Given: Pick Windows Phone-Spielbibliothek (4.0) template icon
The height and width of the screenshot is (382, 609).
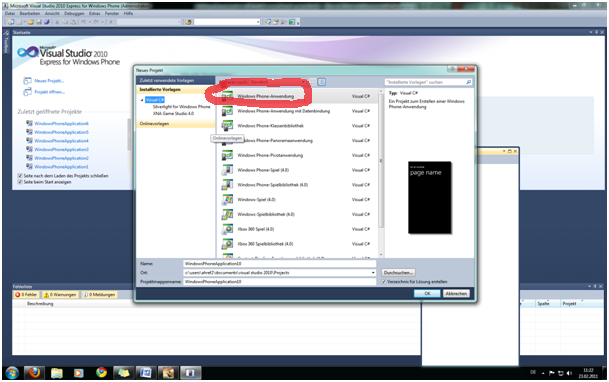Looking at the screenshot, I should coord(227,185).
